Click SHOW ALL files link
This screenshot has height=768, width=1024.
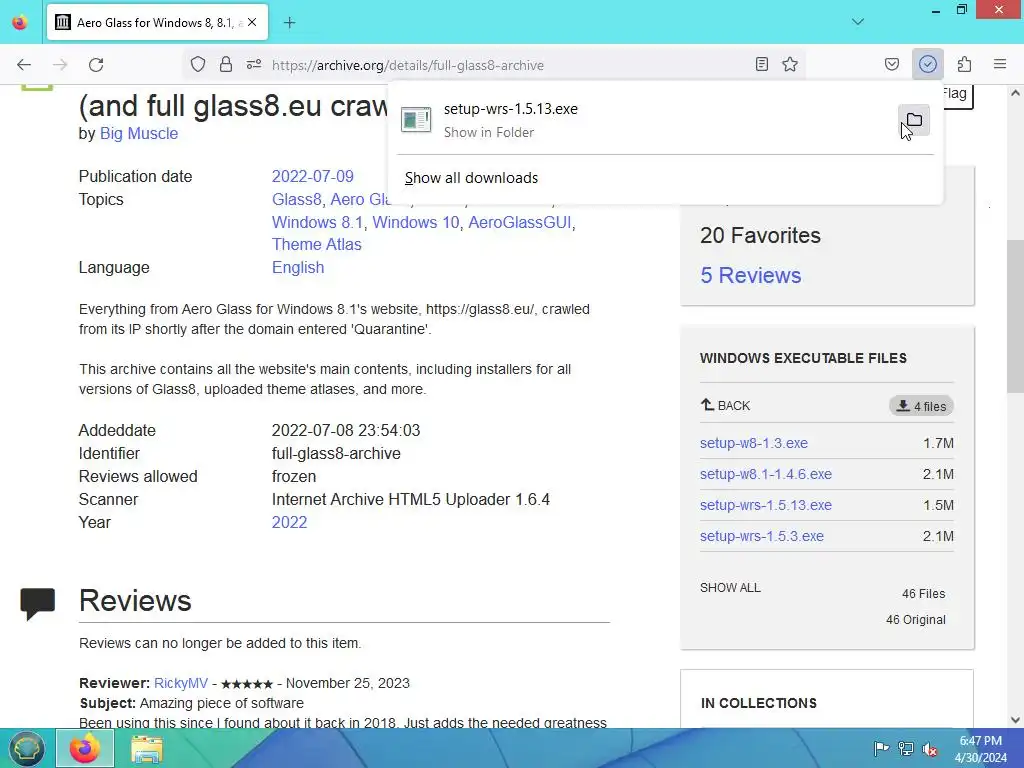point(730,588)
